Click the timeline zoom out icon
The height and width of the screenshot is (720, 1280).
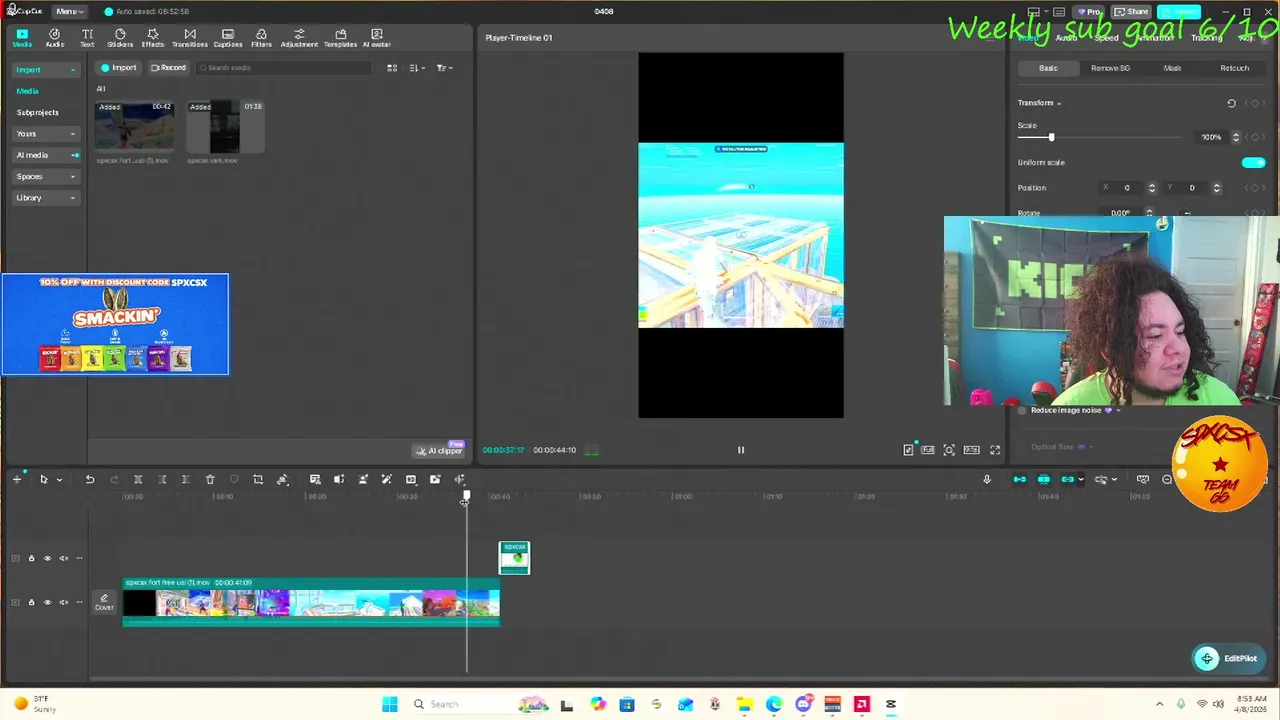click(1167, 480)
